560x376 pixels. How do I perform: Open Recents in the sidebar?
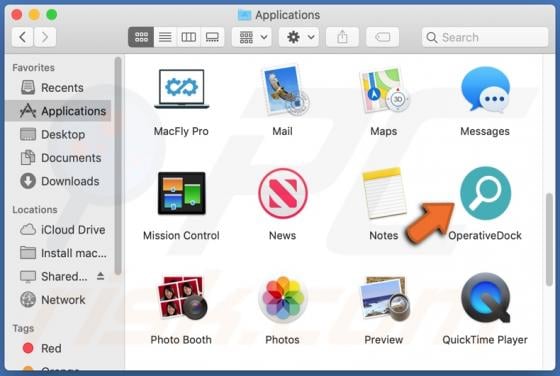click(x=58, y=88)
